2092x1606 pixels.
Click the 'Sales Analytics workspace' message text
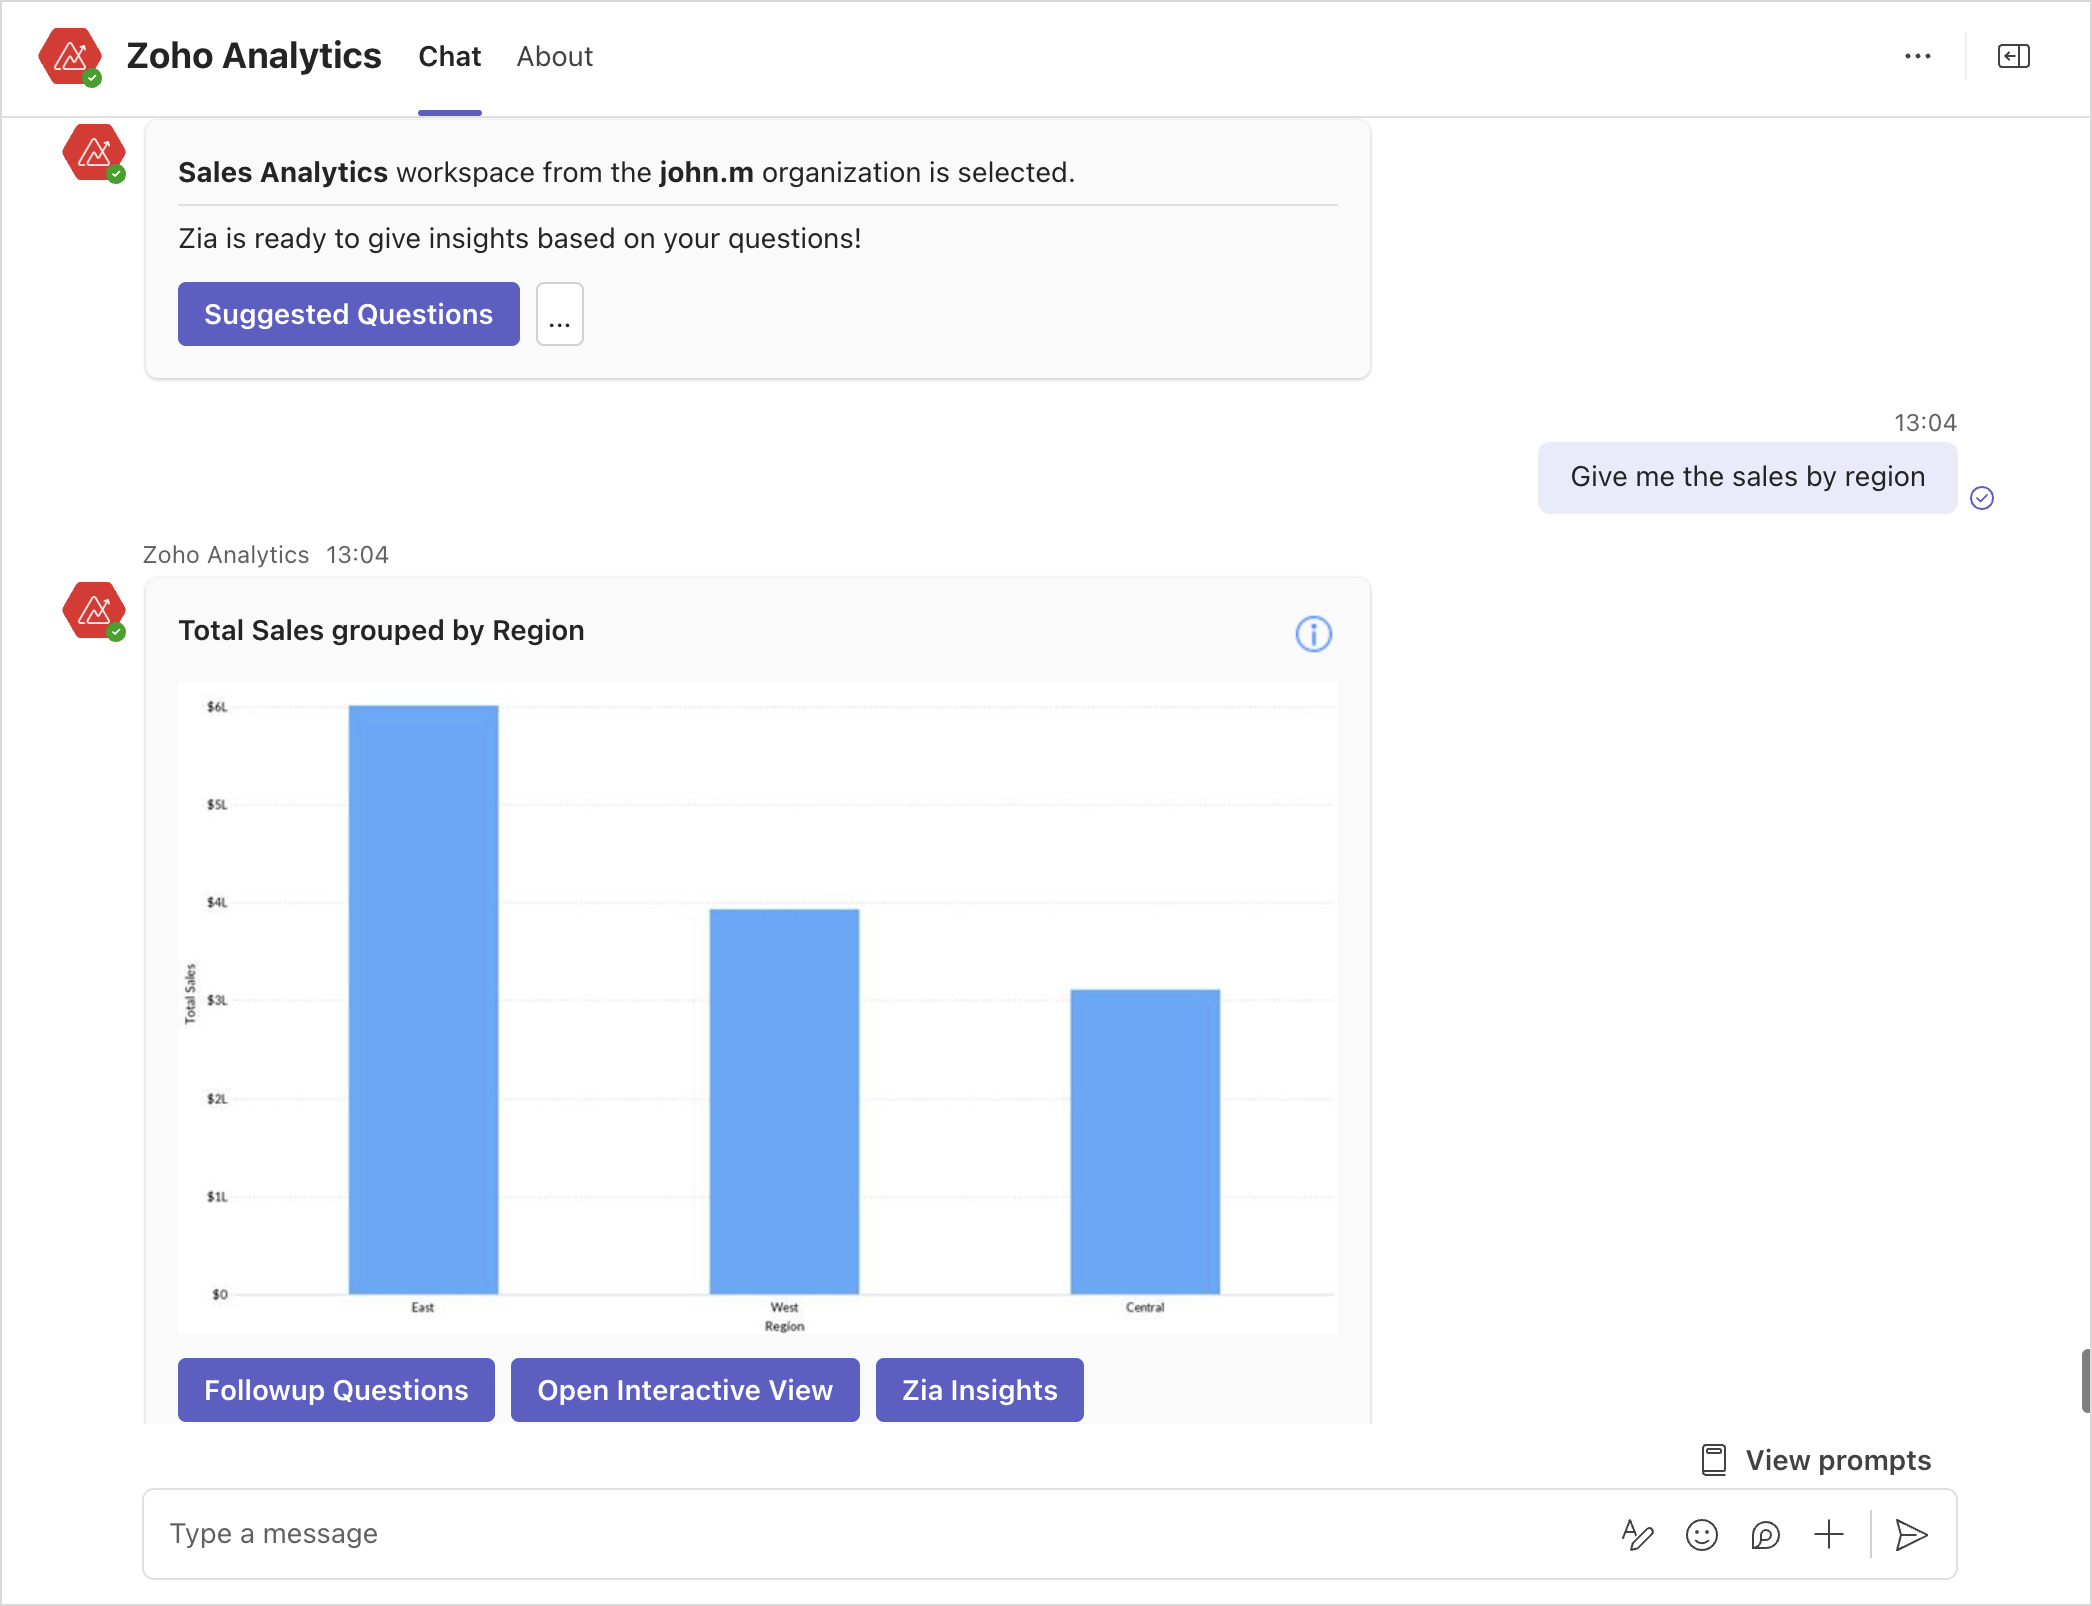click(627, 173)
